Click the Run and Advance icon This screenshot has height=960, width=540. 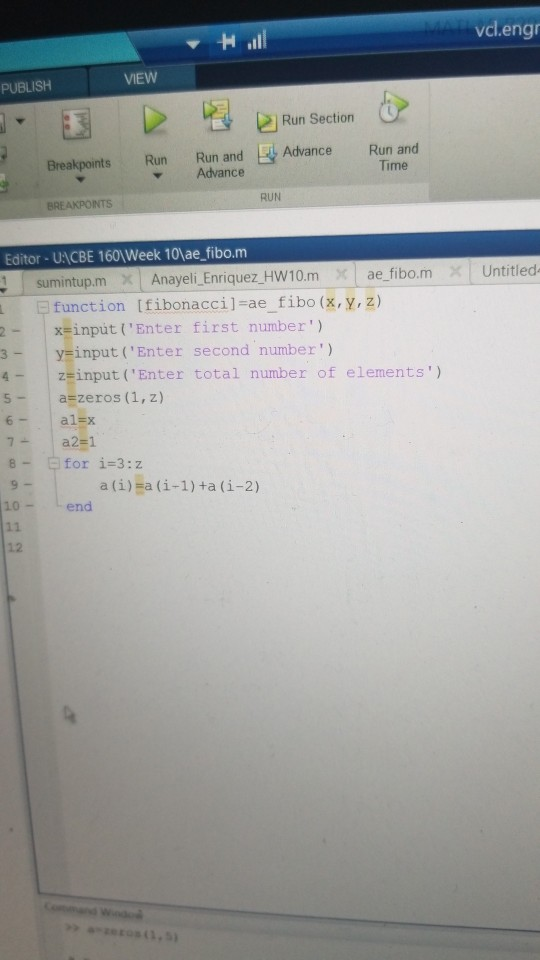(x=217, y=115)
